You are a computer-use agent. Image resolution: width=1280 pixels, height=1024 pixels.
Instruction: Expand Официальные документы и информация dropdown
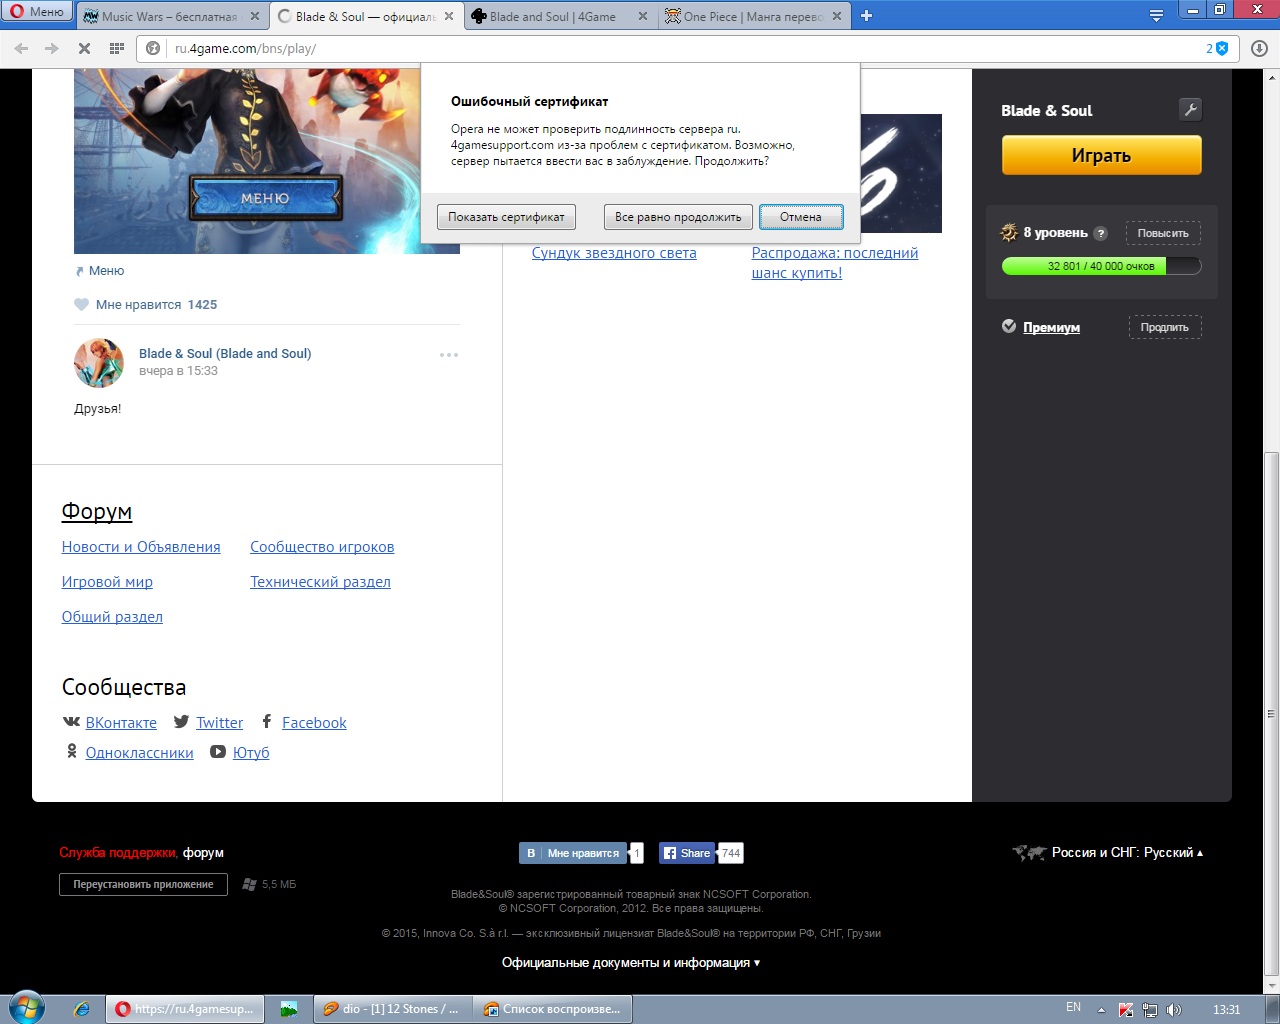coord(631,963)
